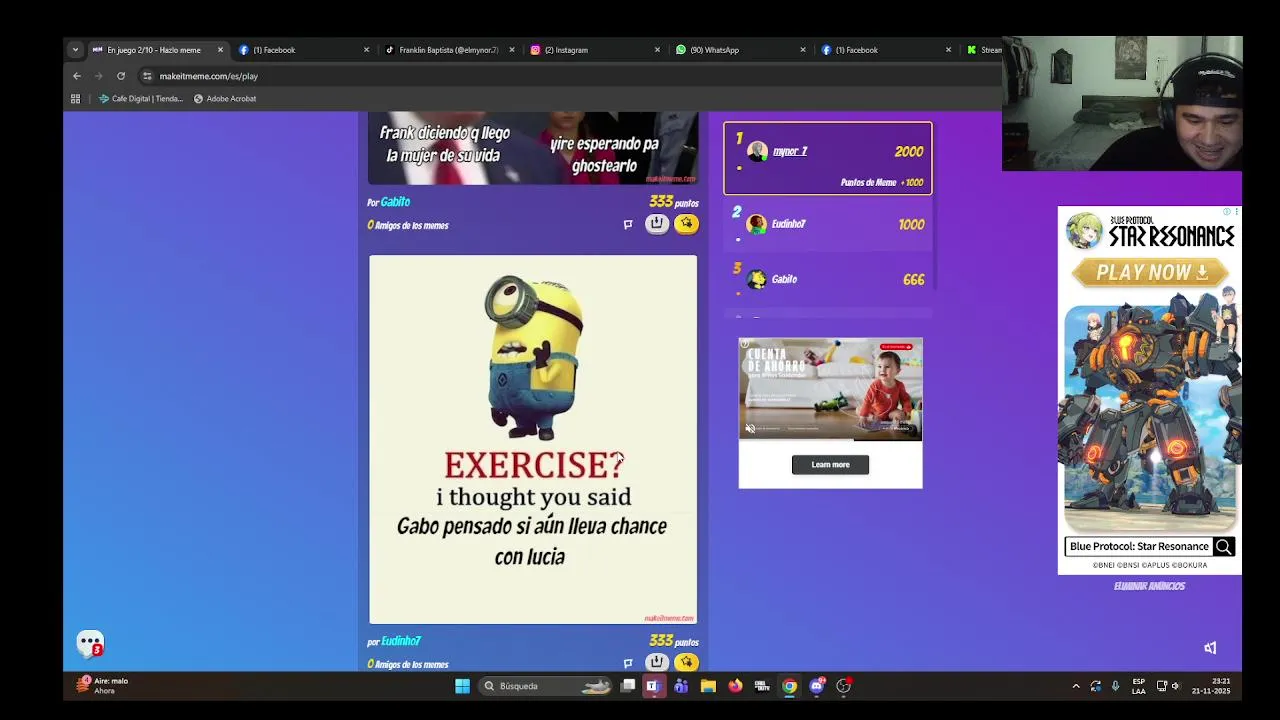Give the Gabito meme a star reaction
Viewport: 1280px width, 720px height.
(x=686, y=224)
